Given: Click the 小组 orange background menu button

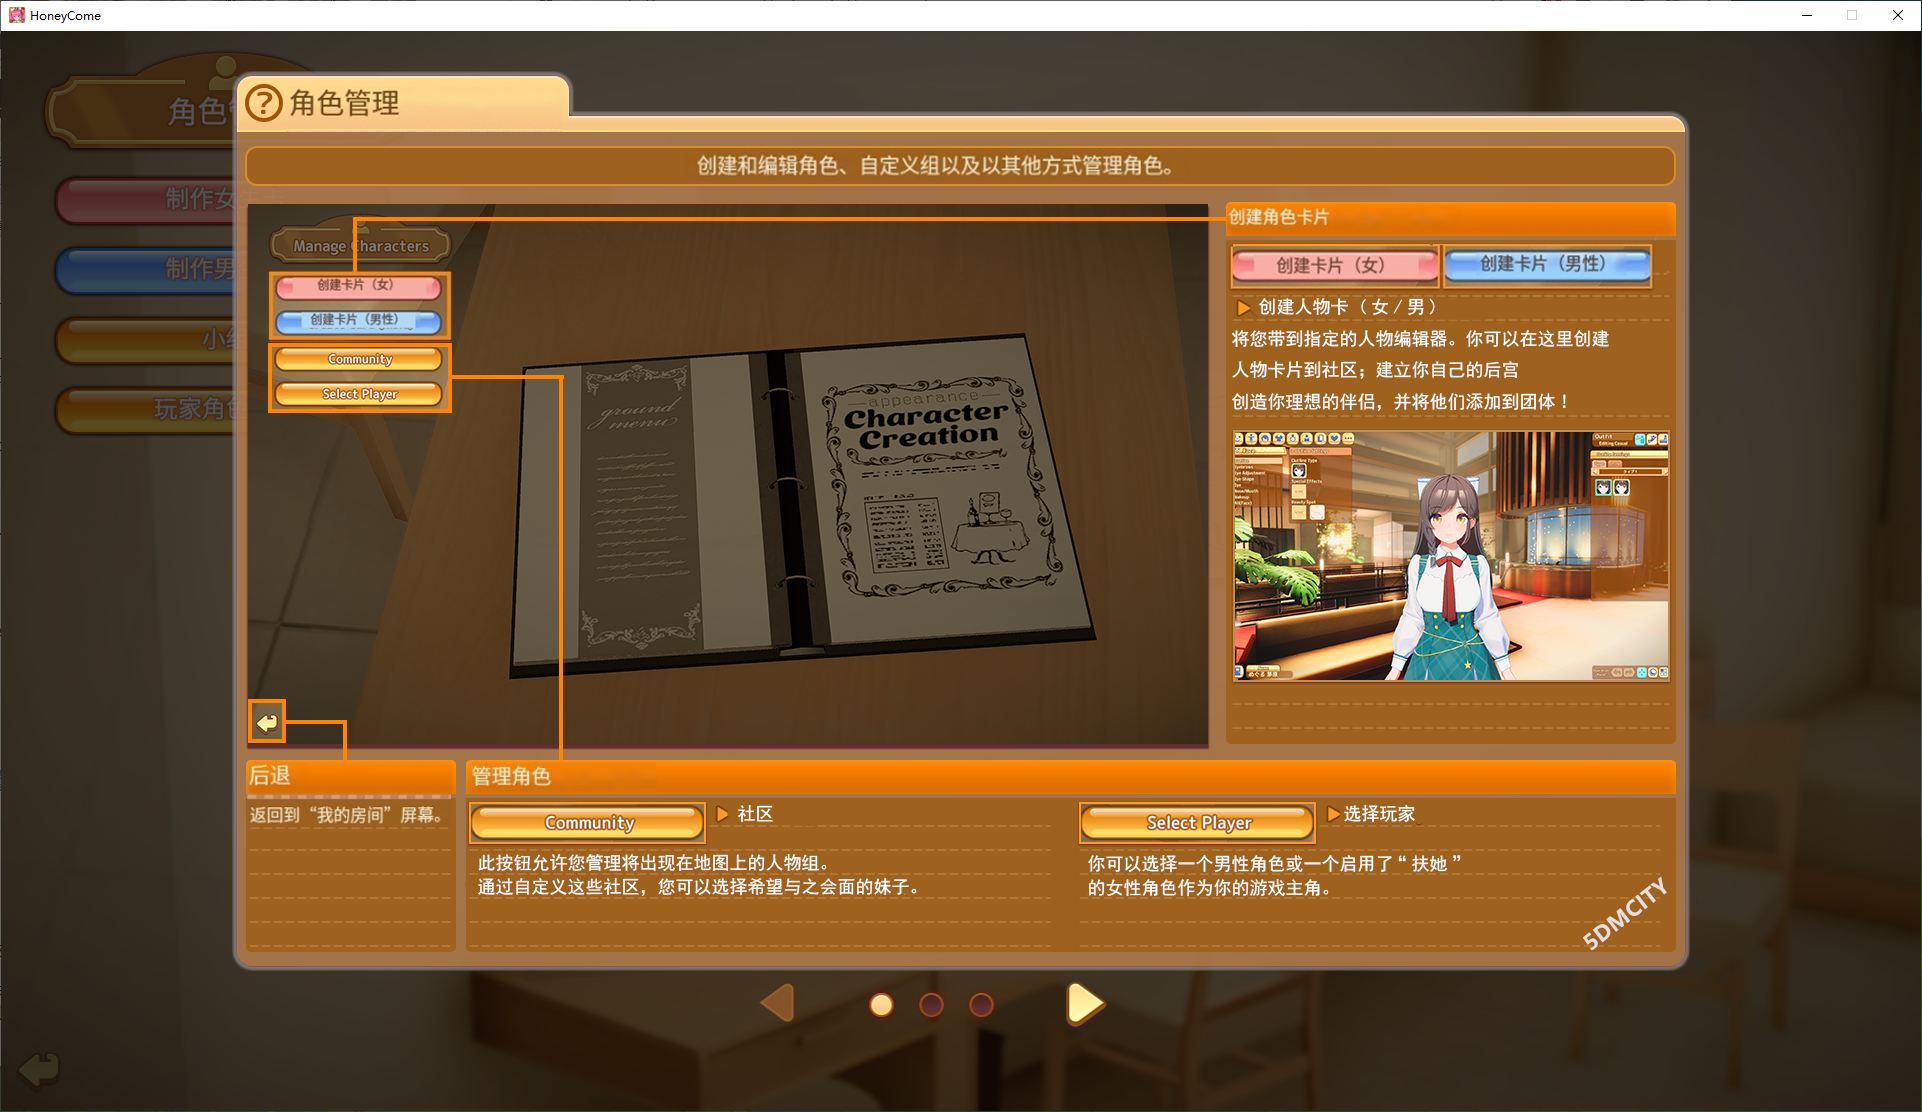Looking at the screenshot, I should (146, 340).
